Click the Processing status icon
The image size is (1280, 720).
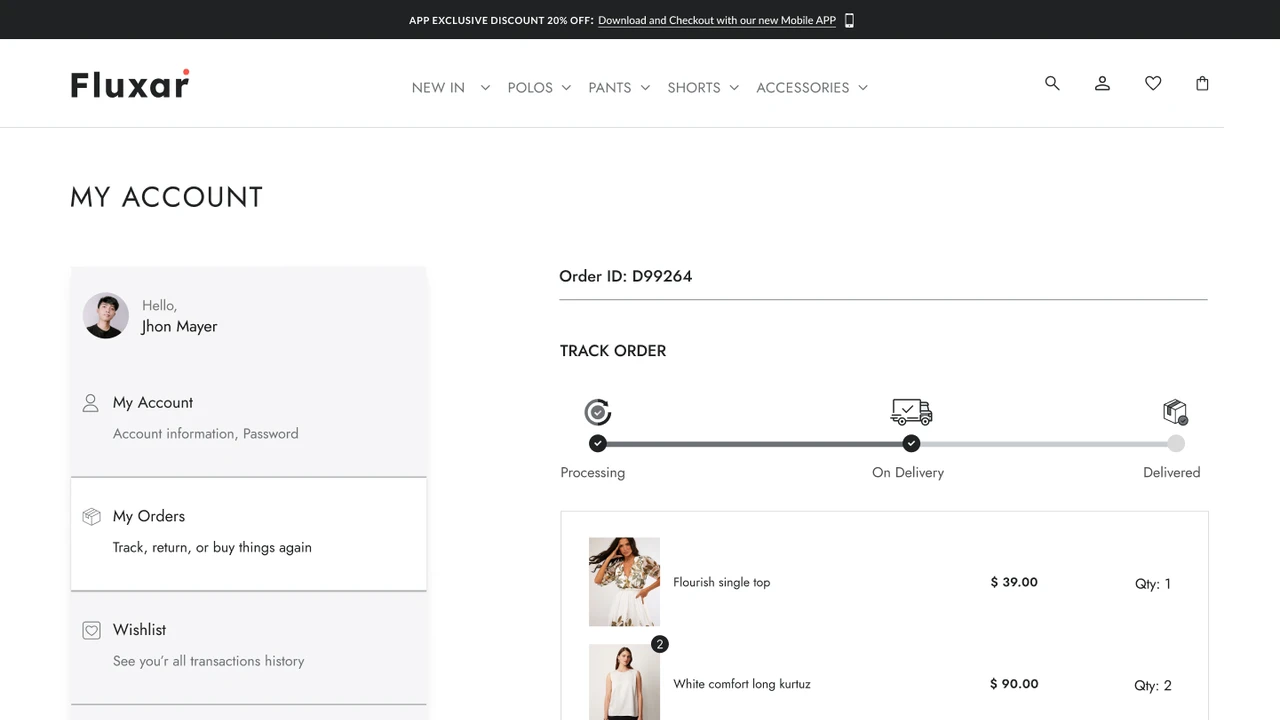[598, 412]
